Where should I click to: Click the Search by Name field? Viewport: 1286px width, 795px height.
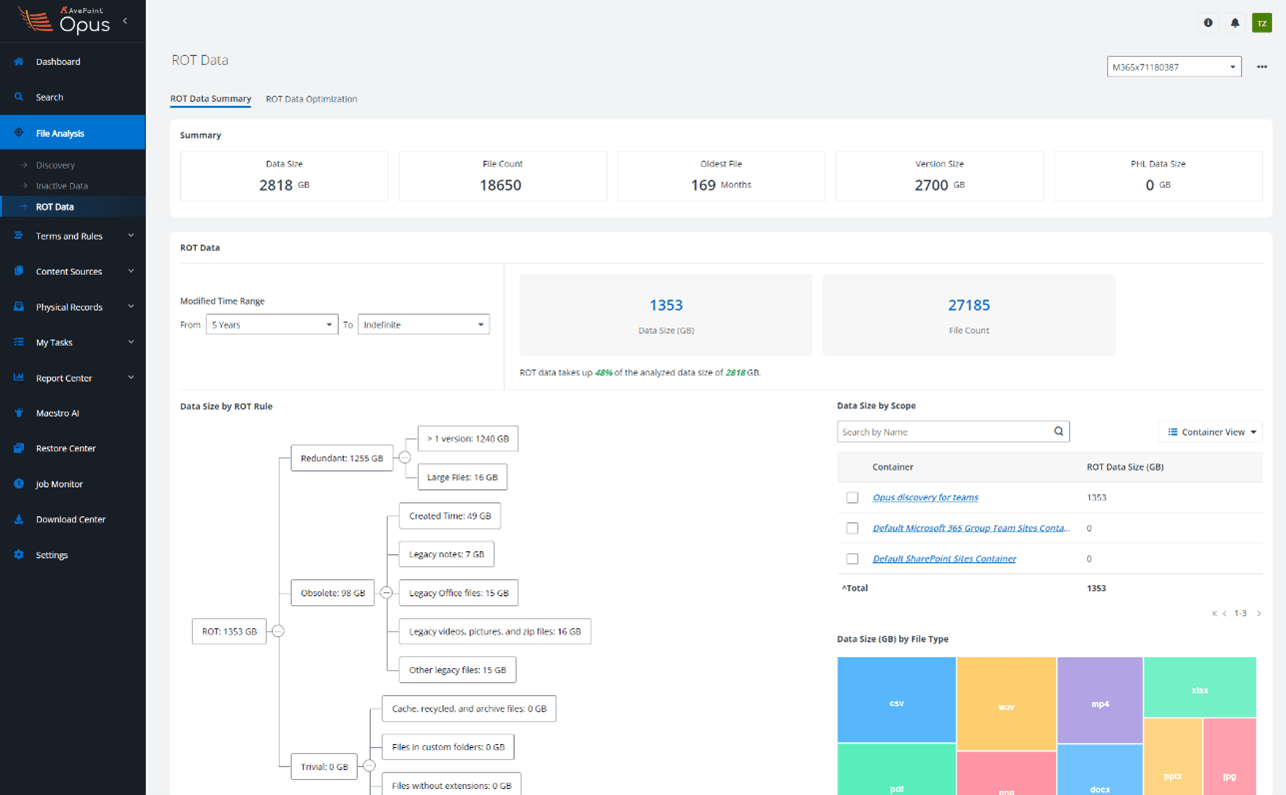[940, 431]
